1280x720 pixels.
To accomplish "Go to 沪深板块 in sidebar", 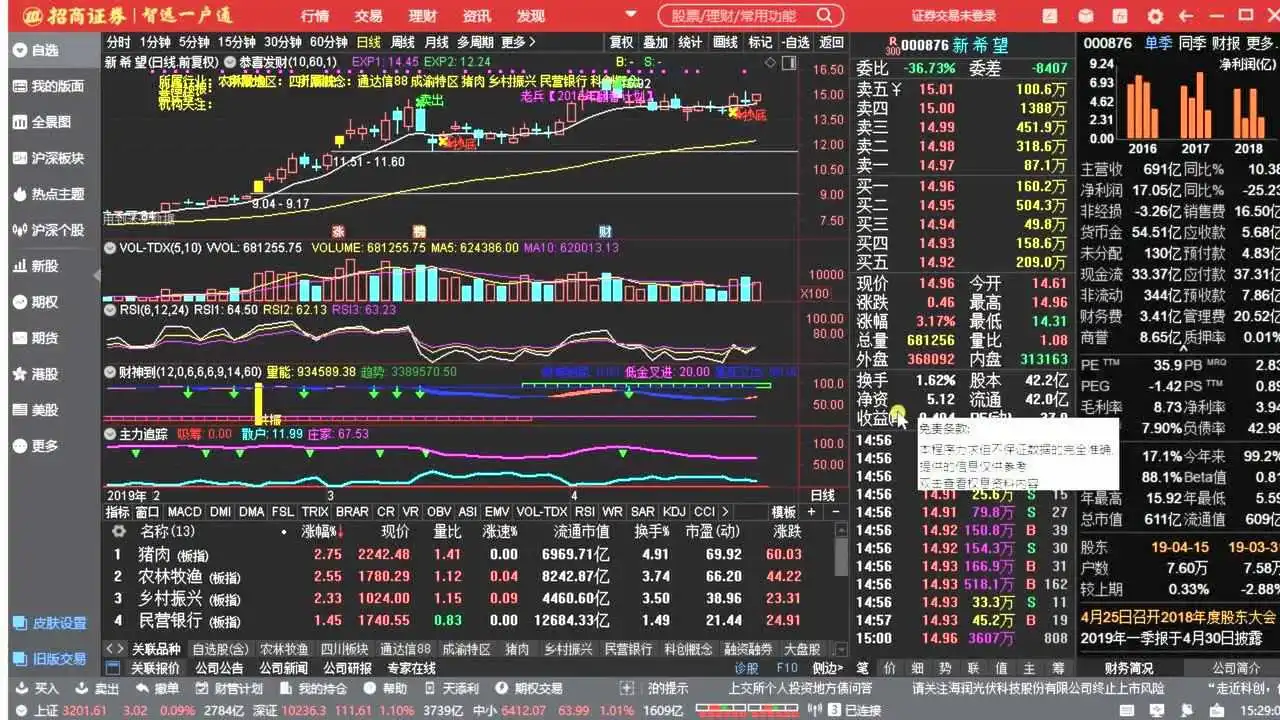I will point(48,158).
